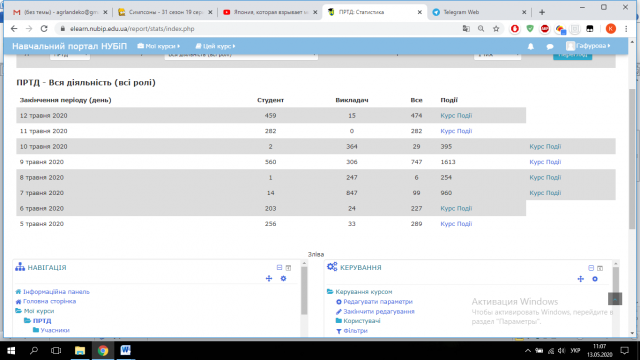Reload the current page

pos(44,29)
